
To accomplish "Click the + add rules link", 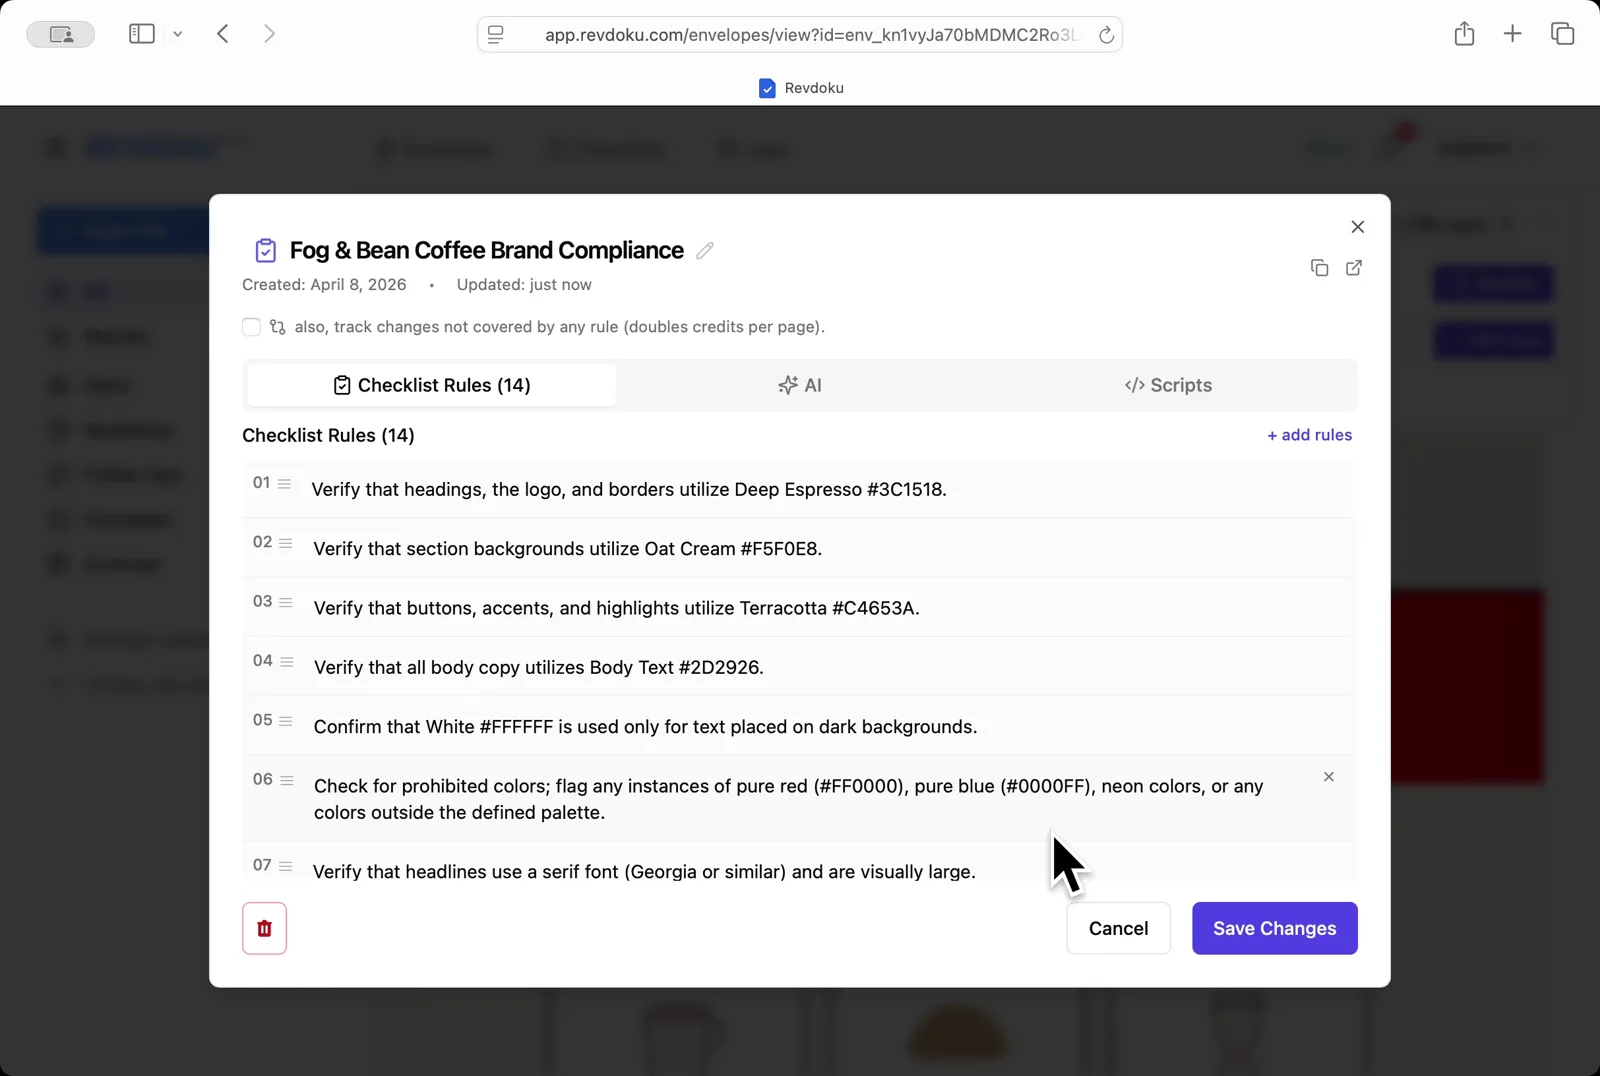I will (x=1309, y=435).
